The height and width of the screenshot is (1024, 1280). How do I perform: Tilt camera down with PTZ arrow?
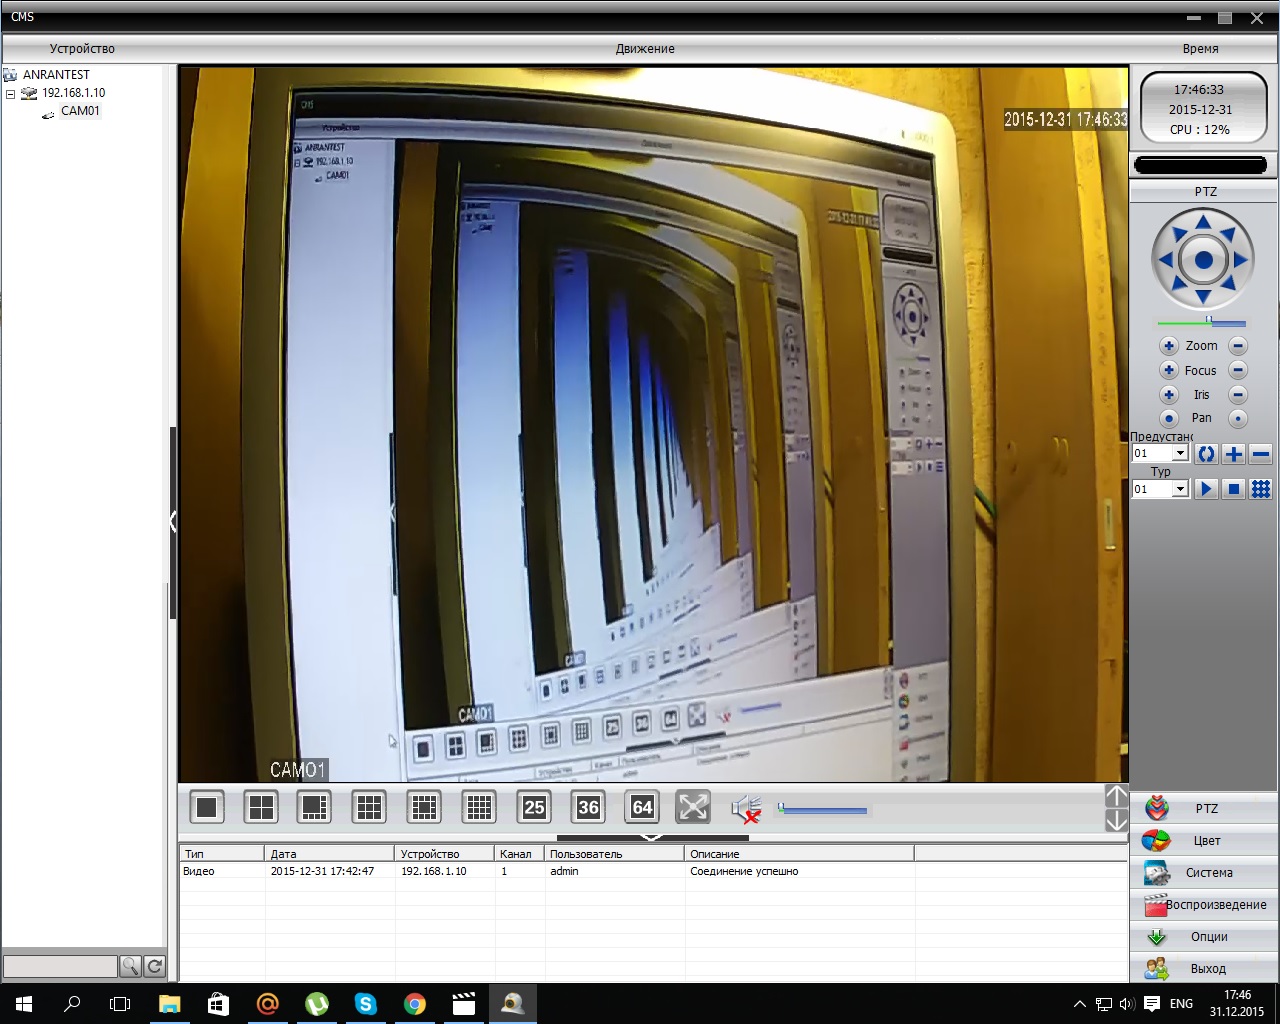[x=1203, y=297]
